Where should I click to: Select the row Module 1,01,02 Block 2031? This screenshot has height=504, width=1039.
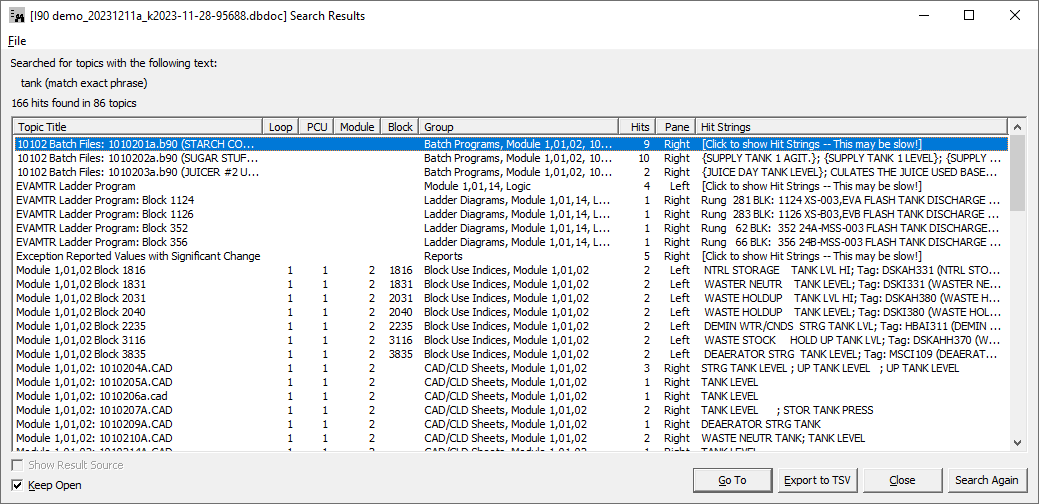(x=511, y=298)
